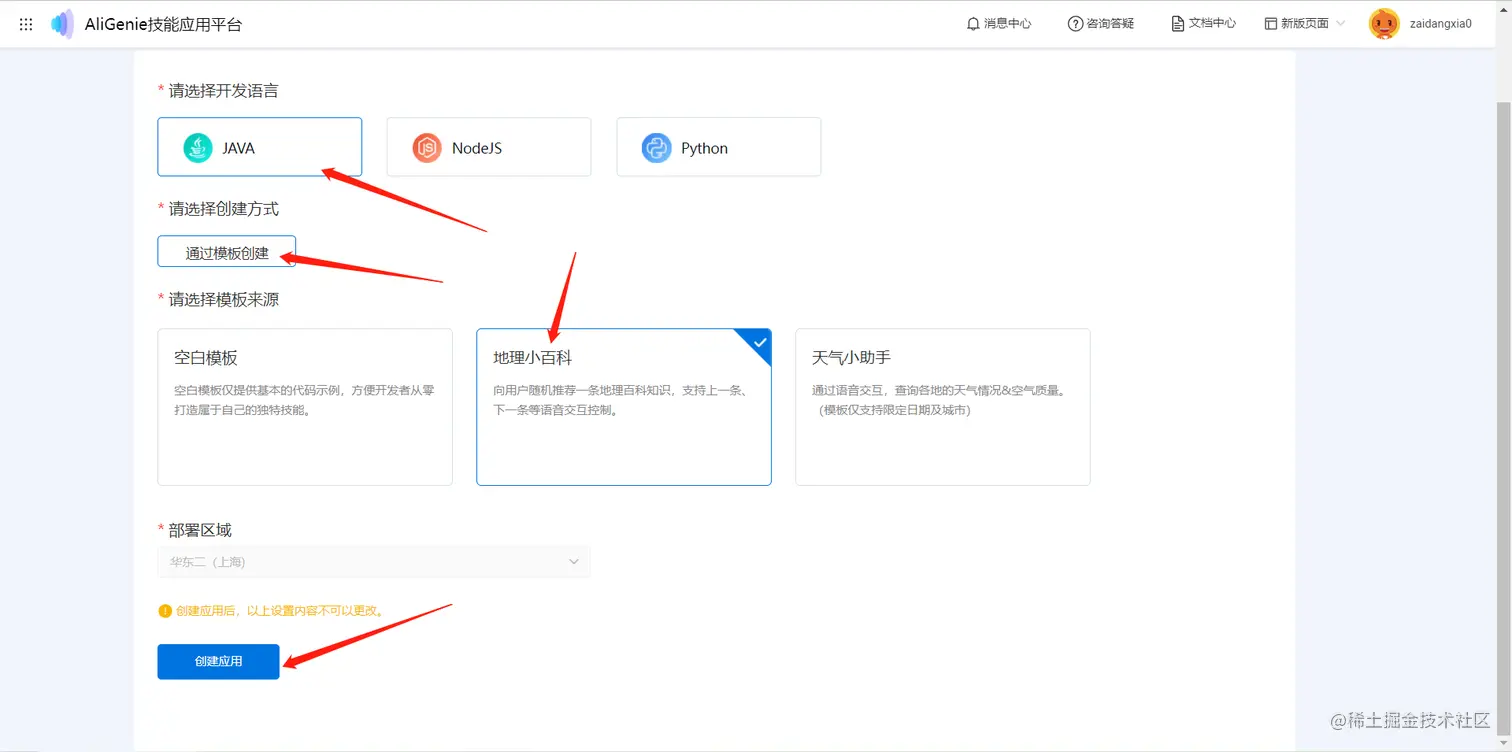The height and width of the screenshot is (752, 1512).
Task: Click the documentation center file icon
Action: tap(1178, 23)
